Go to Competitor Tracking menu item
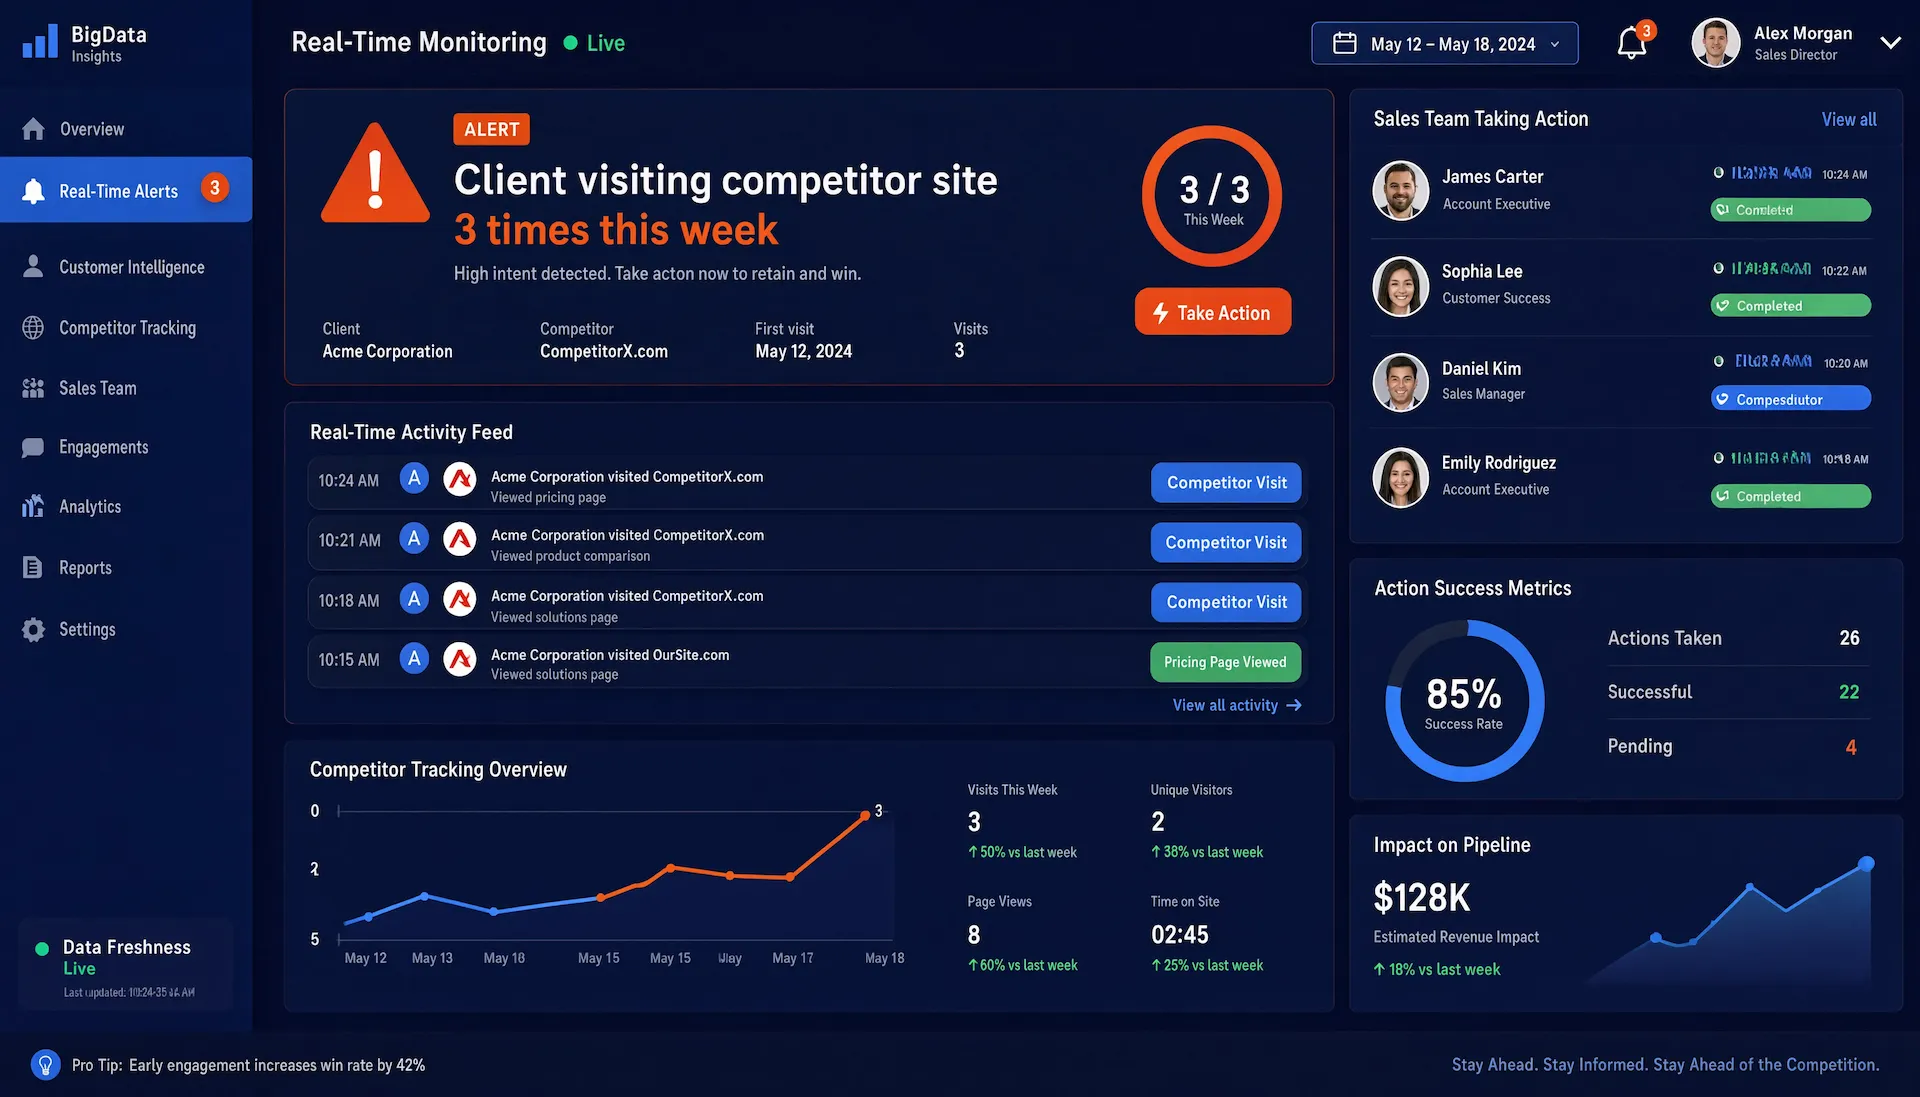 [126, 328]
